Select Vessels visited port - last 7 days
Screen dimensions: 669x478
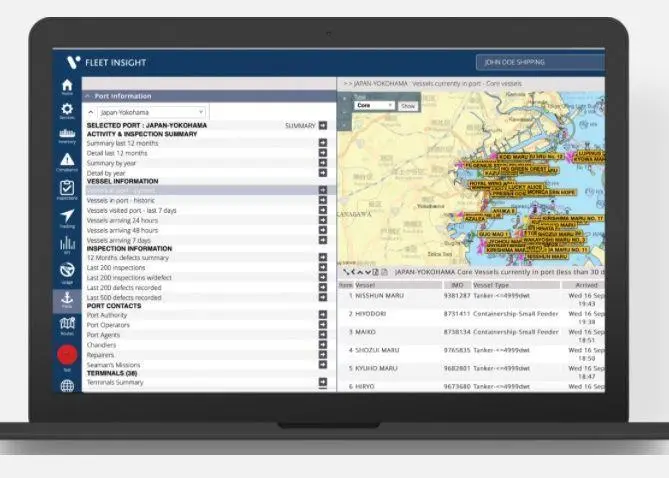point(131,210)
